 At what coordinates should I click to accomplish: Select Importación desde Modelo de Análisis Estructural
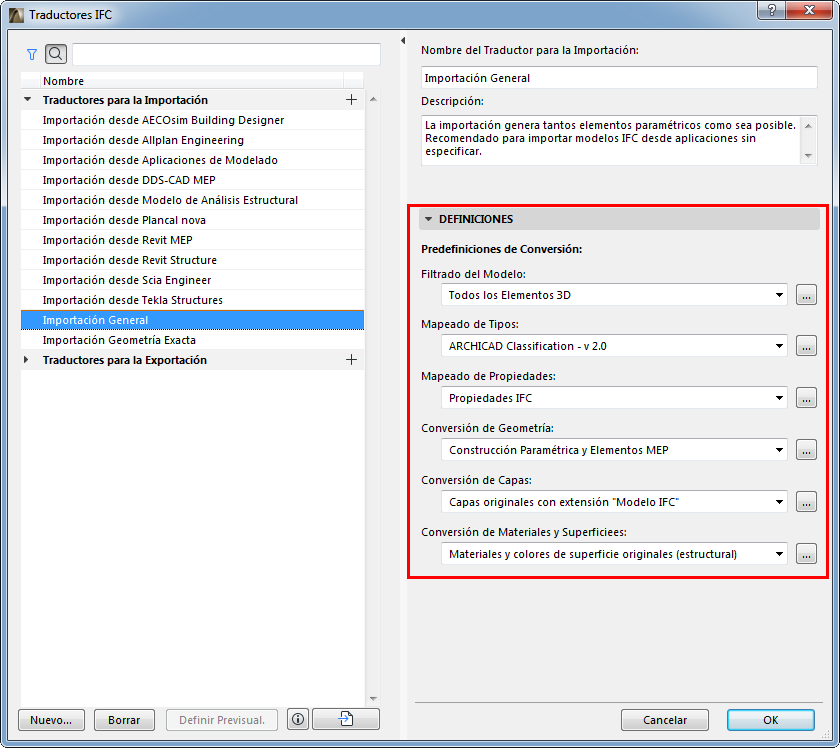pos(192,200)
